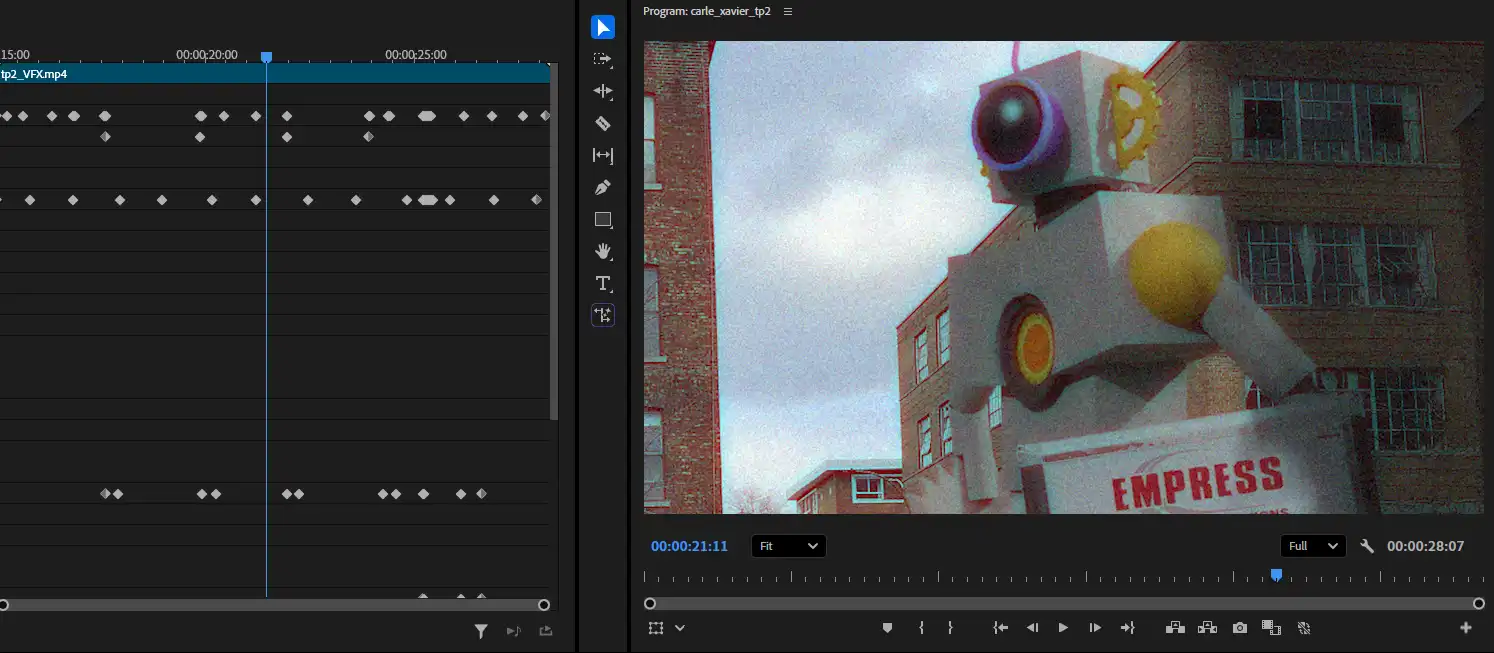1494x653 pixels.
Task: Open the Button Editor with the plus button
Action: pos(1466,627)
